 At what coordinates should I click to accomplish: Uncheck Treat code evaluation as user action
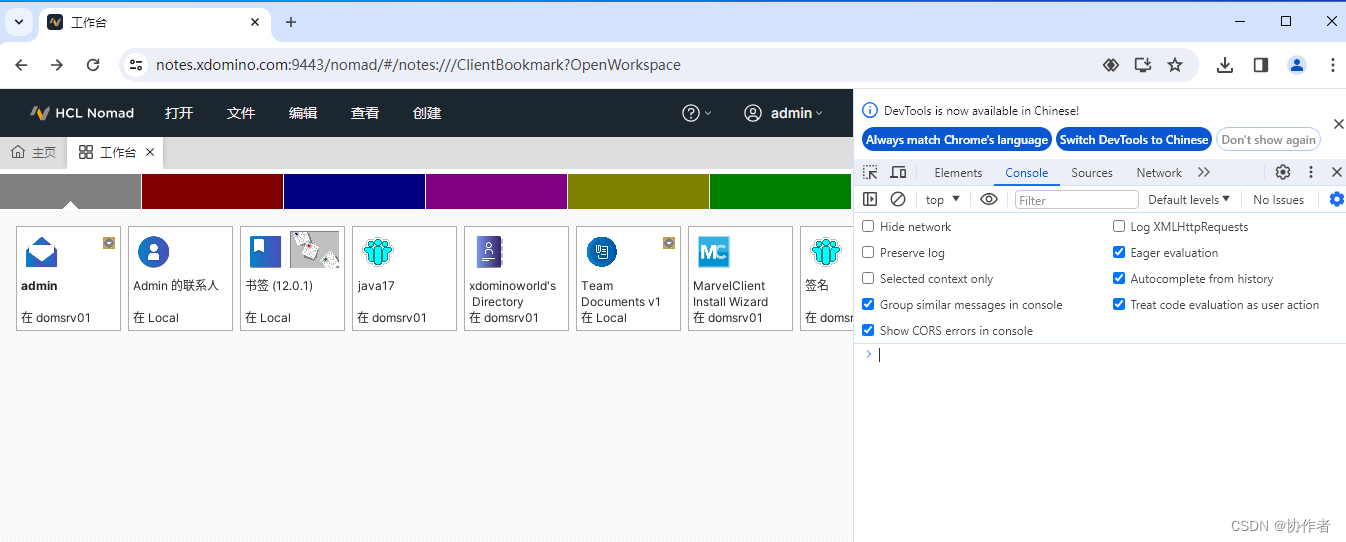tap(1119, 305)
